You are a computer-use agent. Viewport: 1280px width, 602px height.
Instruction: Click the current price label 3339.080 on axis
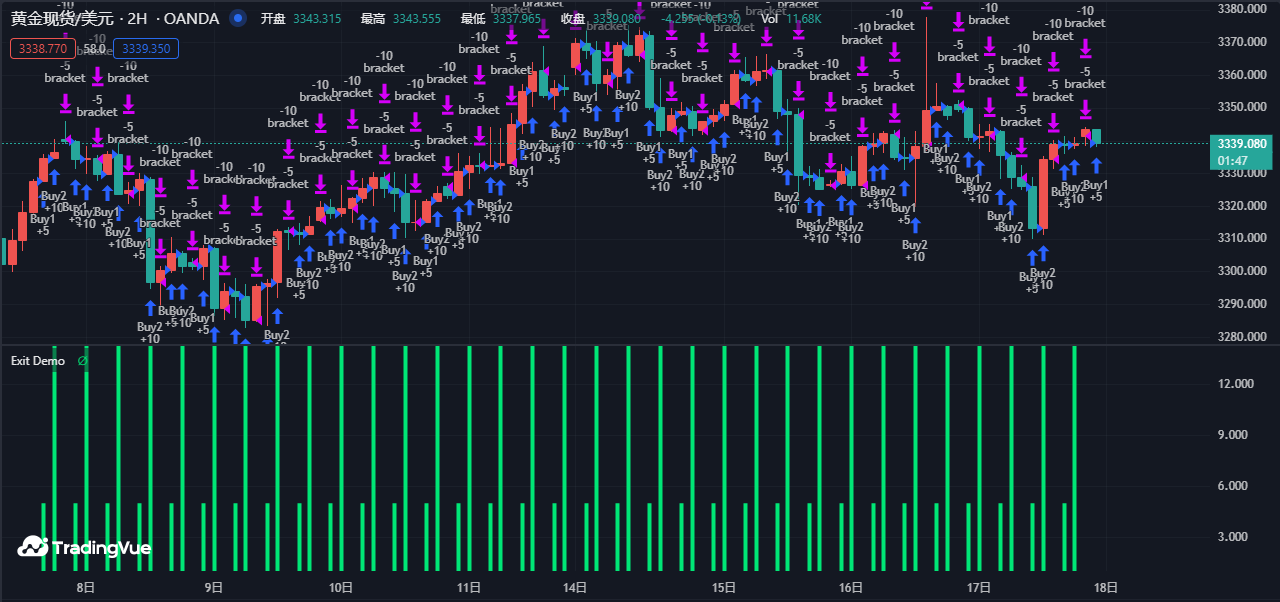coord(1240,144)
